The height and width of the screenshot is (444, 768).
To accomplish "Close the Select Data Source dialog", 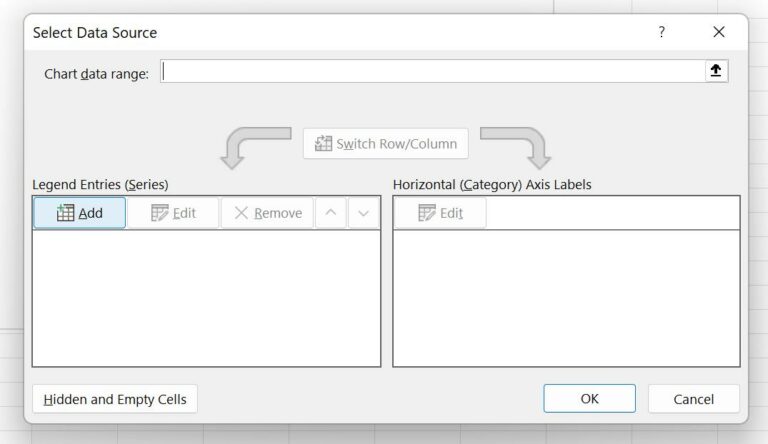I will click(x=718, y=32).
